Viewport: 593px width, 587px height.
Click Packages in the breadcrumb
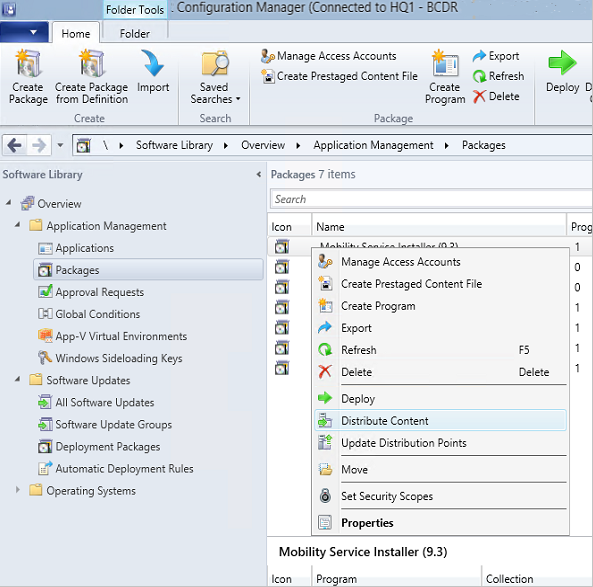[x=483, y=145]
